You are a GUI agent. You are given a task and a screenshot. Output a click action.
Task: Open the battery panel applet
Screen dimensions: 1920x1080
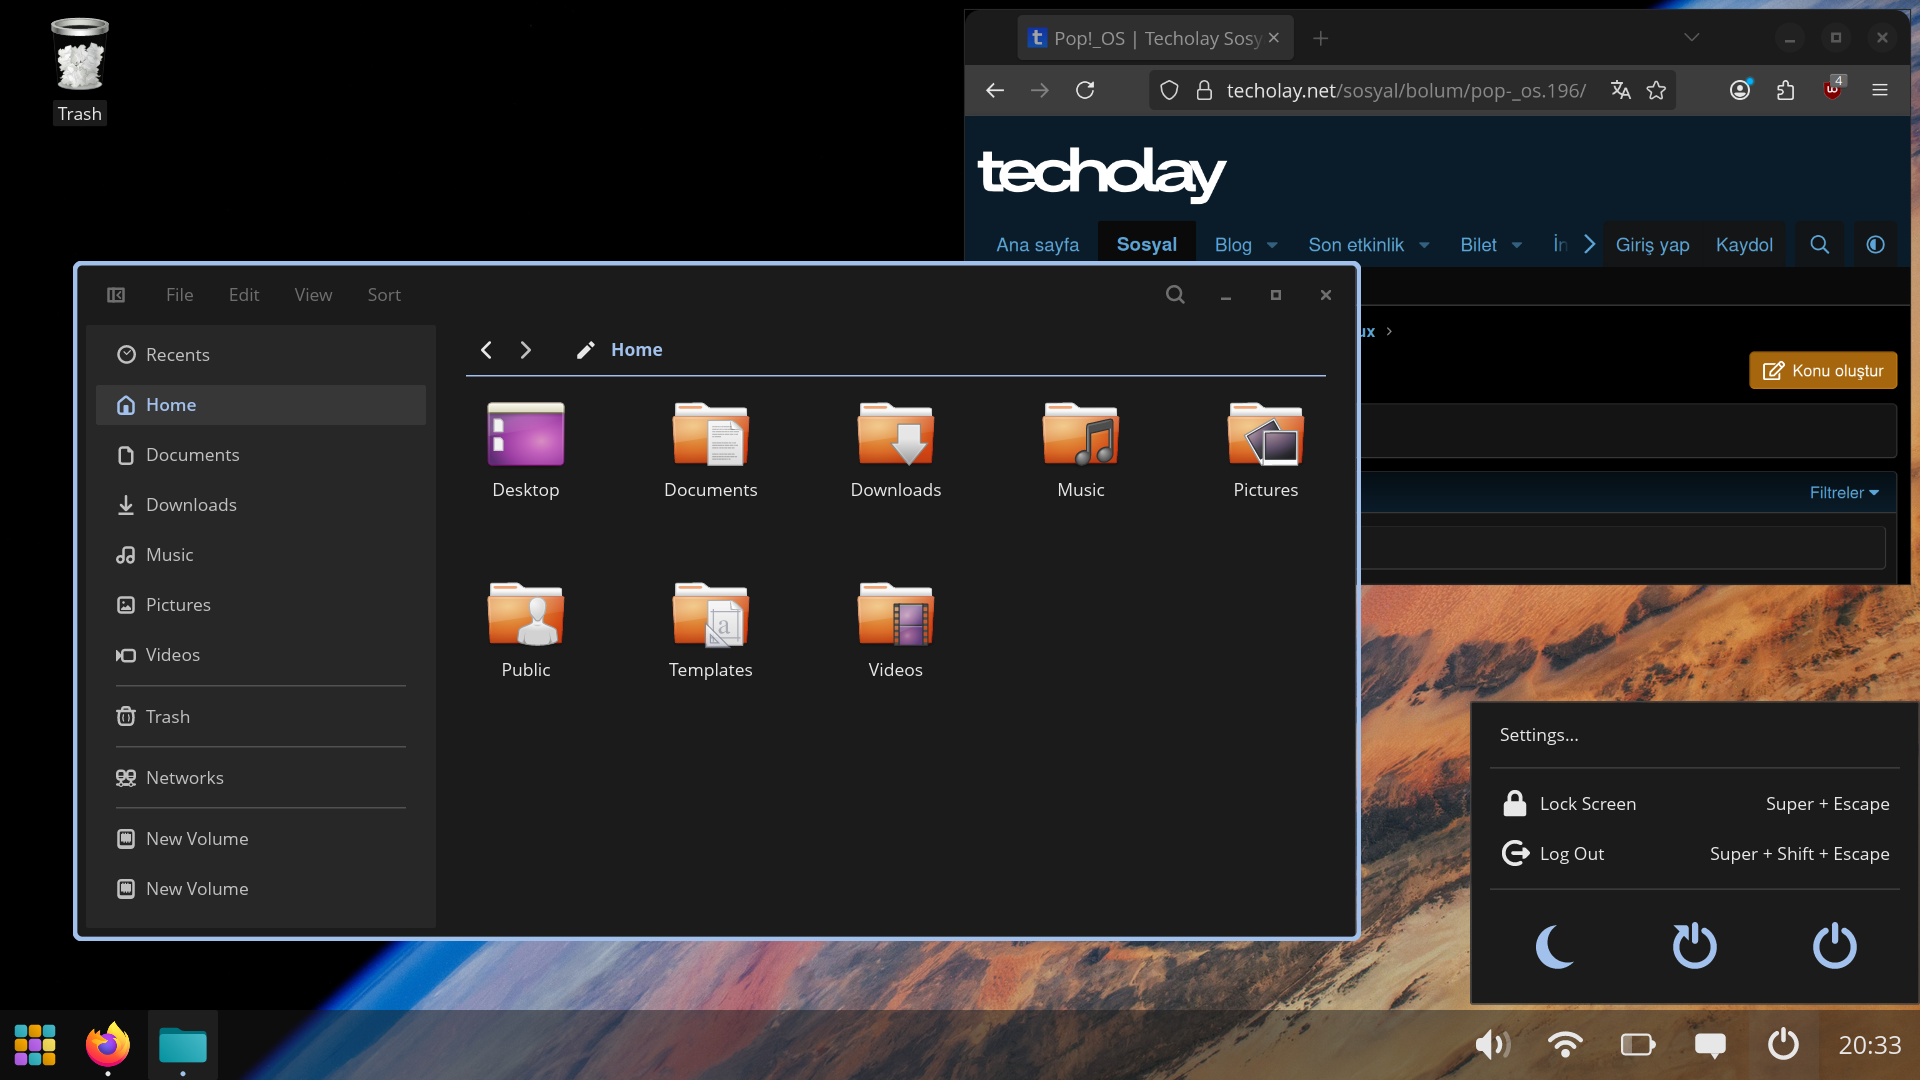tap(1638, 1045)
